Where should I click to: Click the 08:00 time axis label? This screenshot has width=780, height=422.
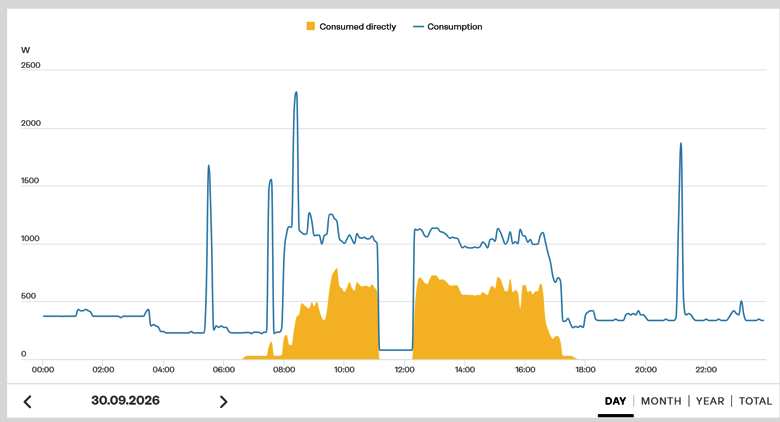[284, 370]
